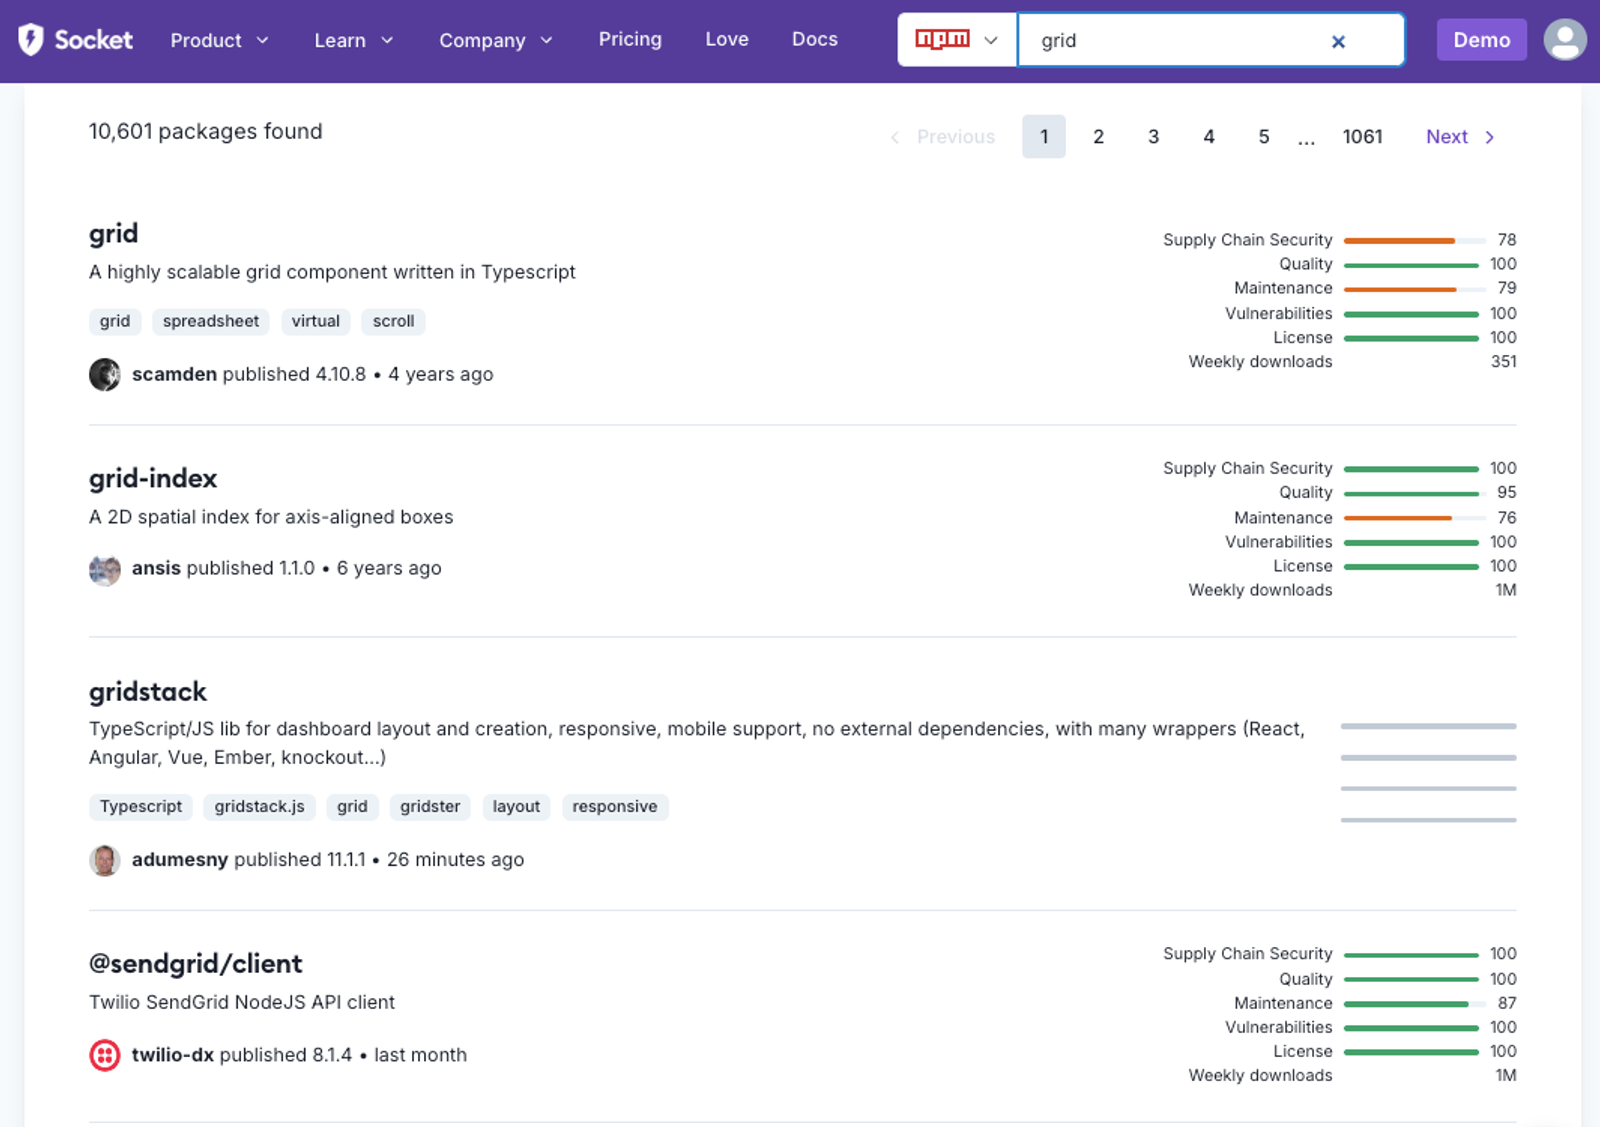
Task: Click @sendgrid/client's Maintenance score bar
Action: click(1414, 1004)
